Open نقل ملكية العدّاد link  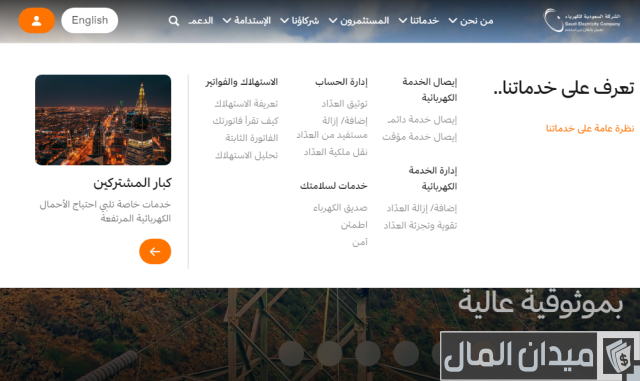(x=336, y=152)
